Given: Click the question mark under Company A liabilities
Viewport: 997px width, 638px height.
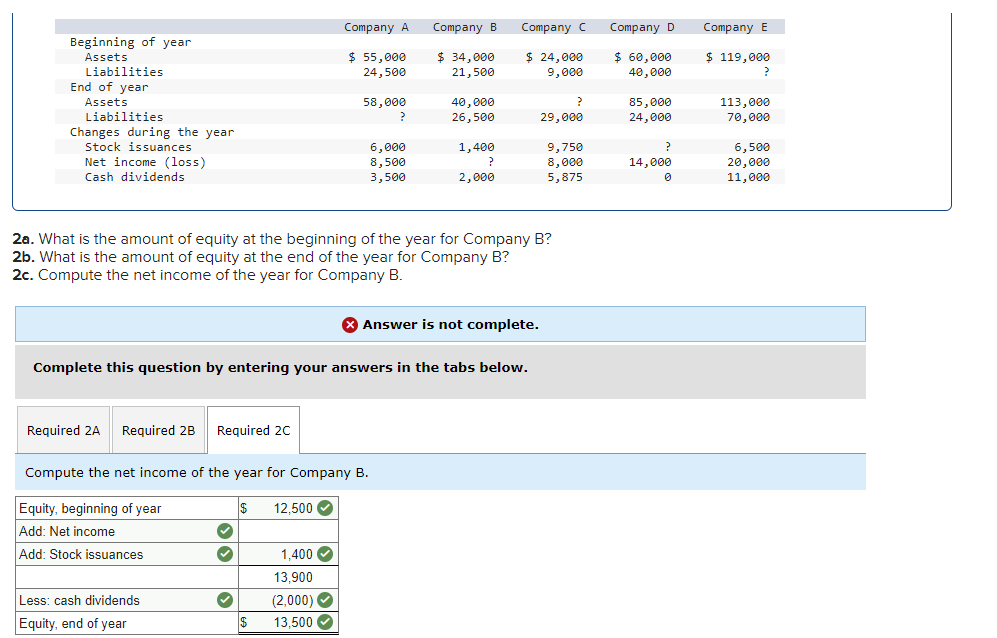Looking at the screenshot, I should point(400,116).
